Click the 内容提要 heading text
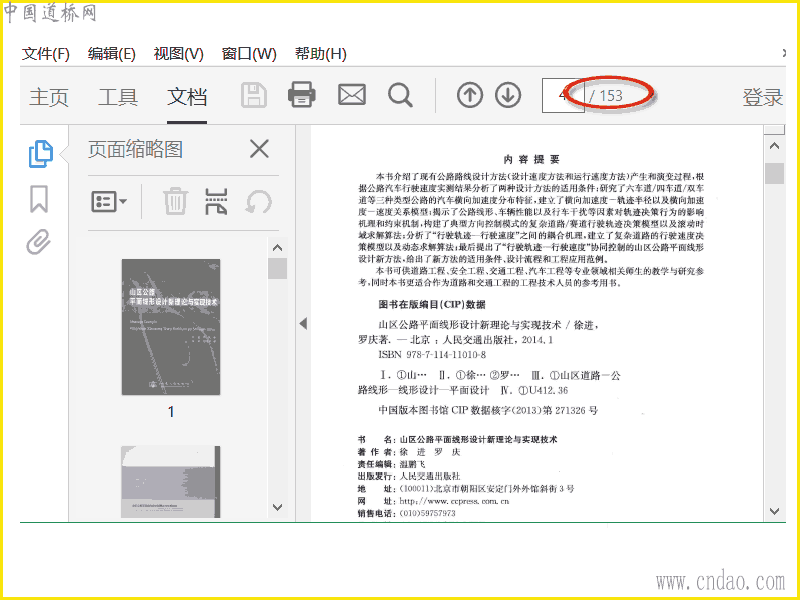 [x=532, y=160]
